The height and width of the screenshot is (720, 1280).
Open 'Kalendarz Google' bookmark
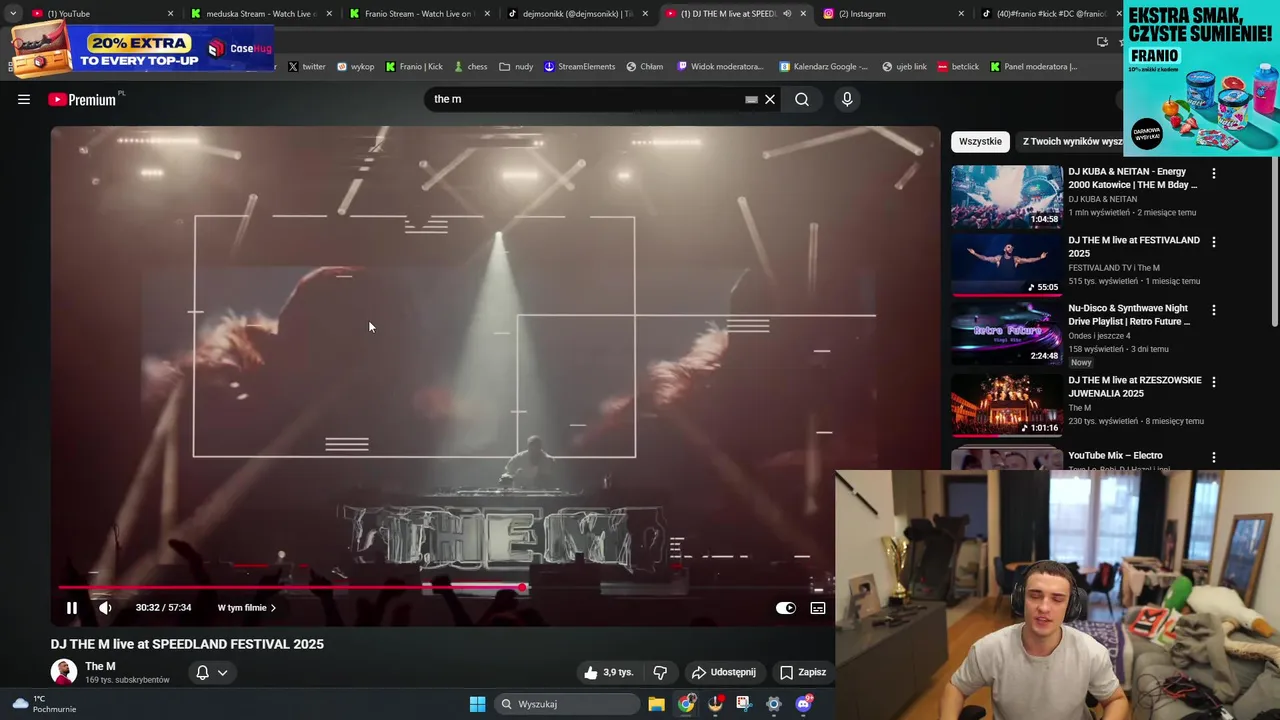824,67
